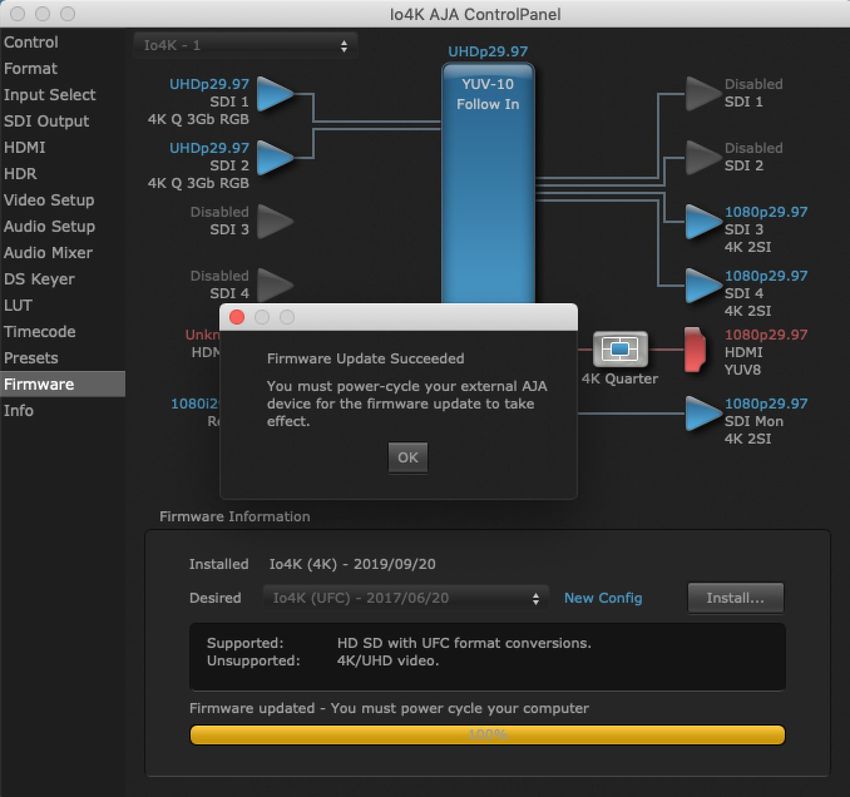The height and width of the screenshot is (797, 850).
Task: Click the SDI Mon output triangle icon
Action: point(703,413)
